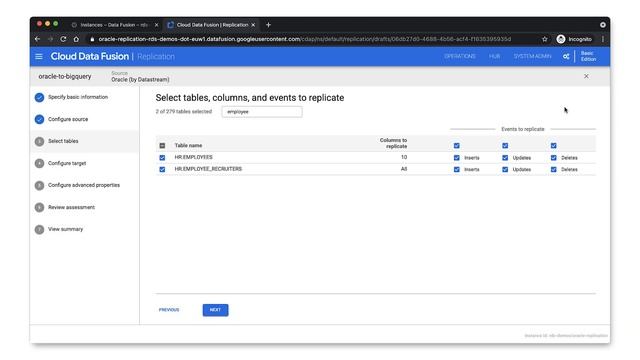640x360 pixels.
Task: Click the Columns to replicate header
Action: coord(393,143)
